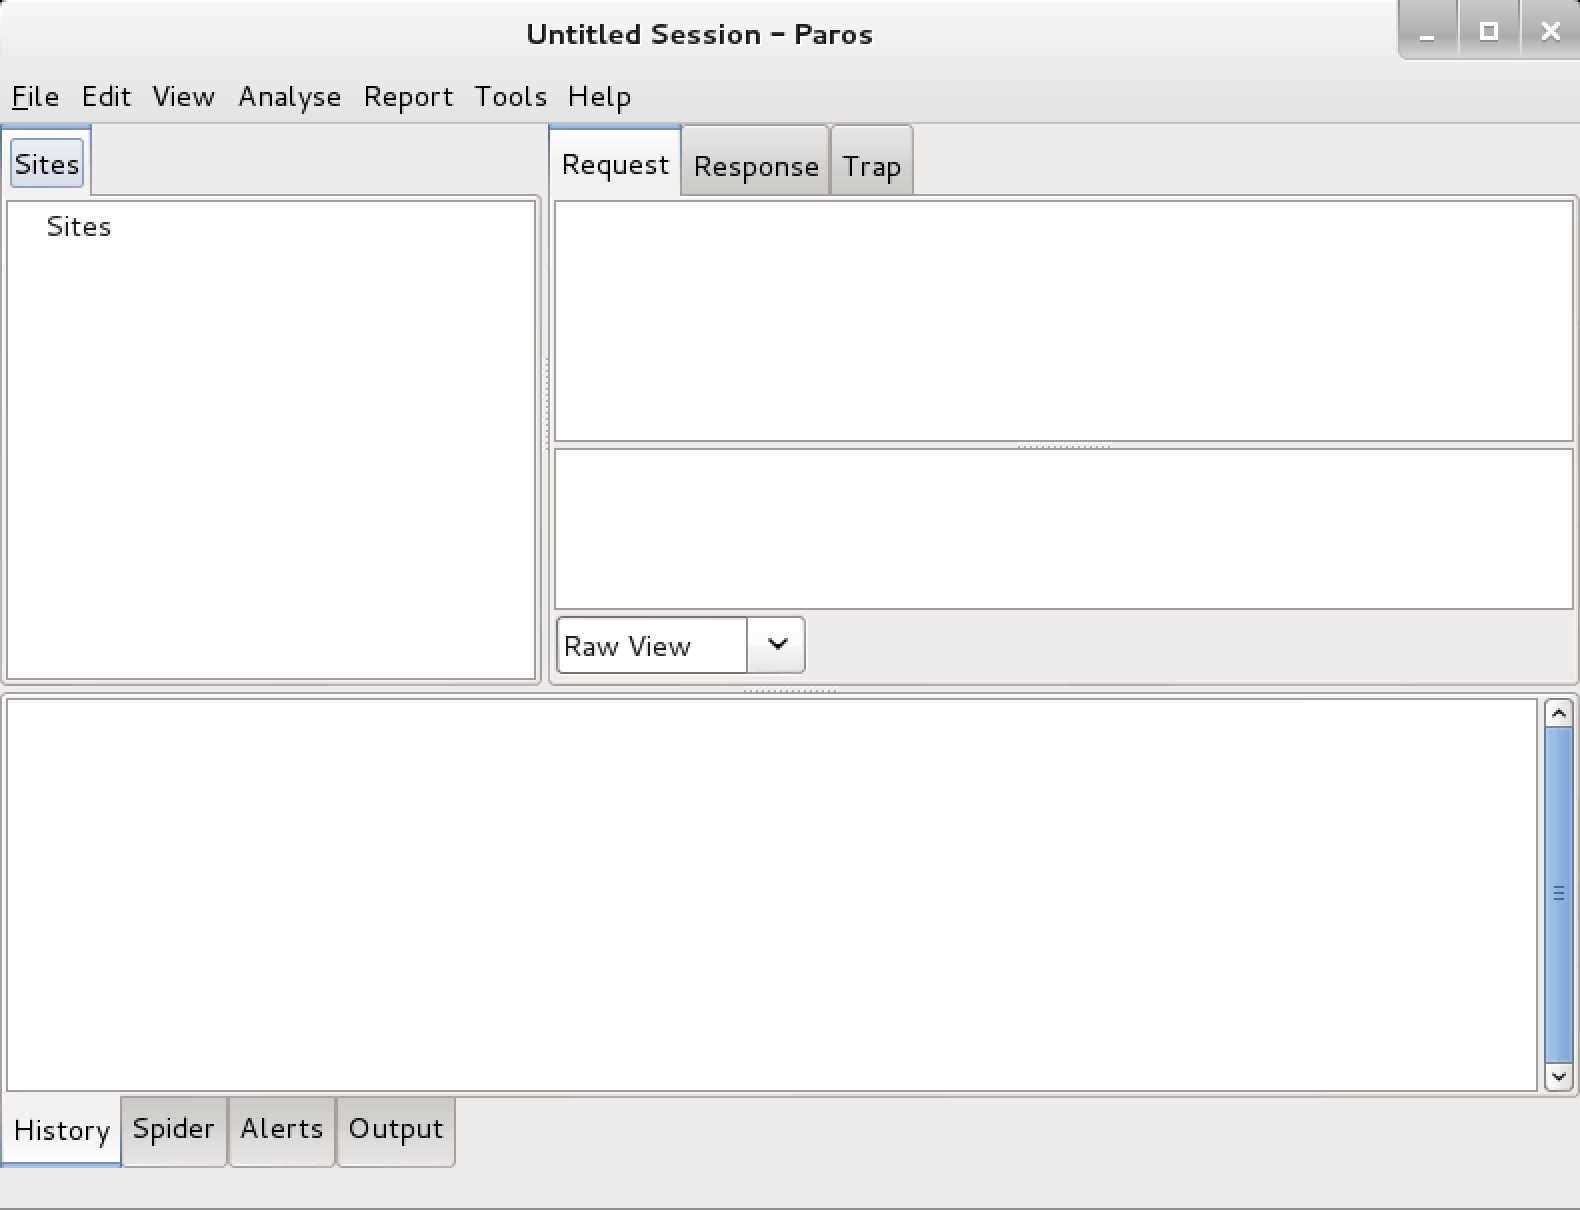This screenshot has height=1210, width=1580.
Task: Expand the Raw View dropdown arrow
Action: (777, 645)
